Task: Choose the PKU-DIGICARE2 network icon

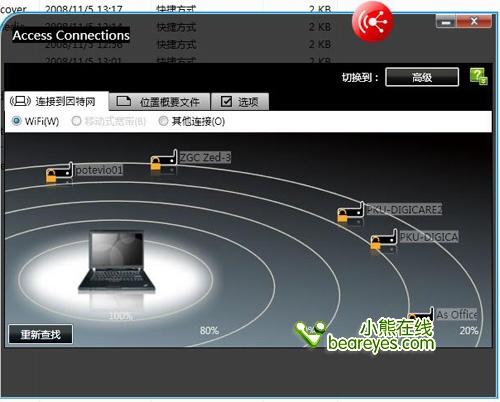Action: [350, 212]
